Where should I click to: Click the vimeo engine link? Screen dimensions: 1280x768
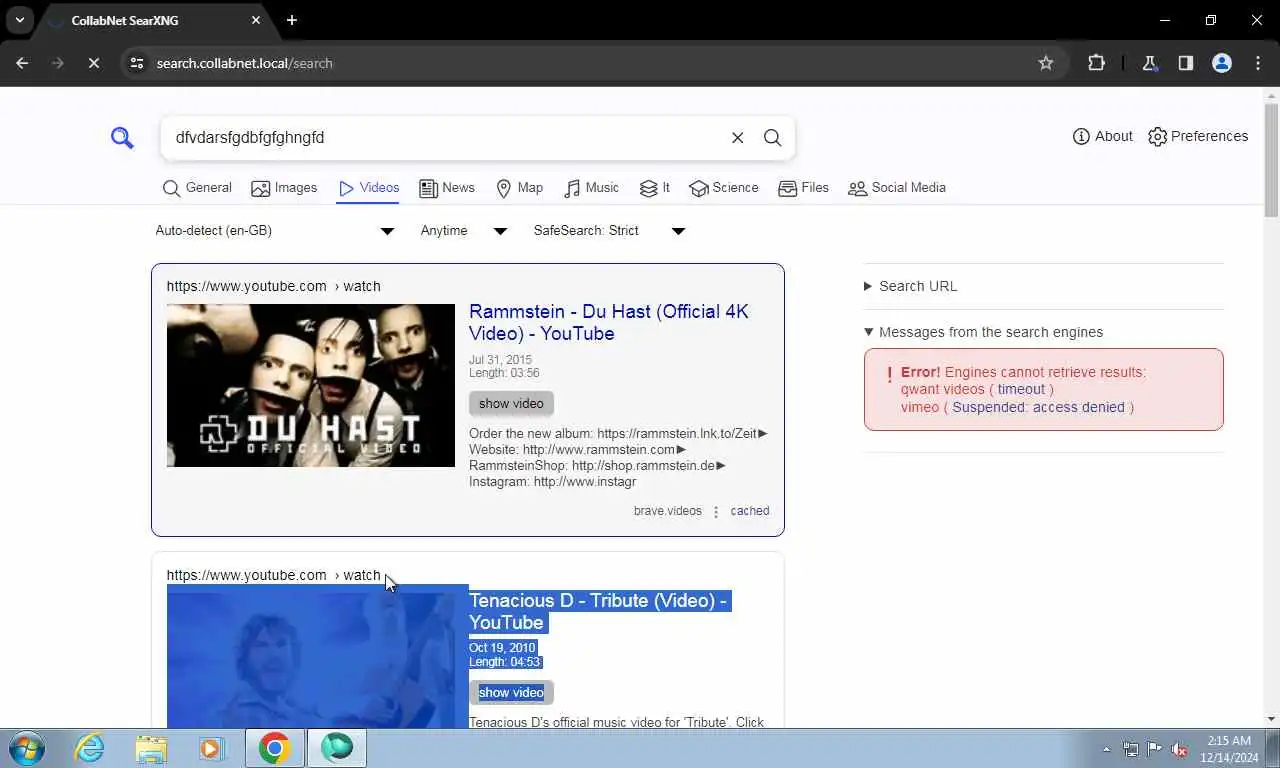[x=920, y=407]
